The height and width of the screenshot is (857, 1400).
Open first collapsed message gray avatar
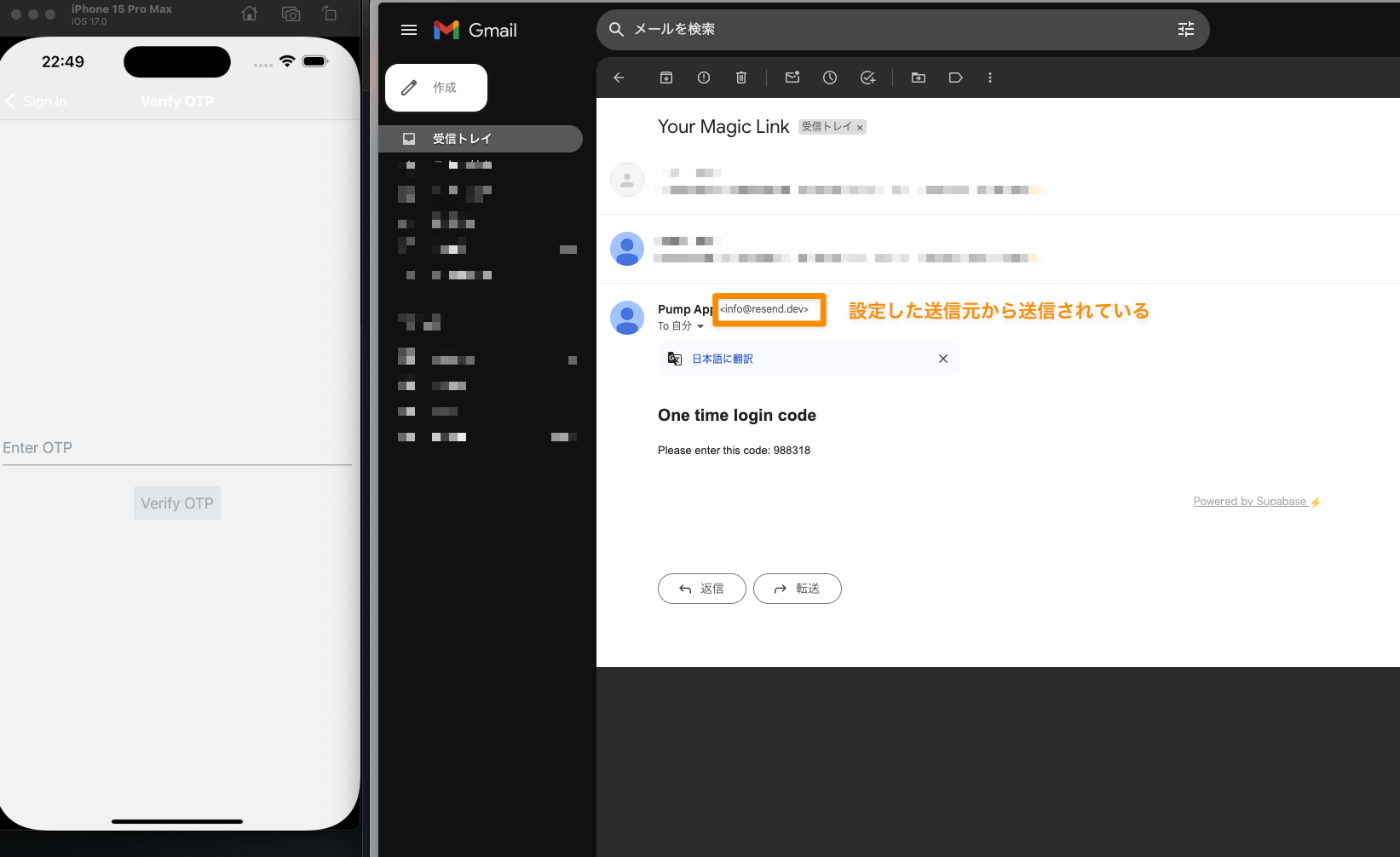click(627, 180)
